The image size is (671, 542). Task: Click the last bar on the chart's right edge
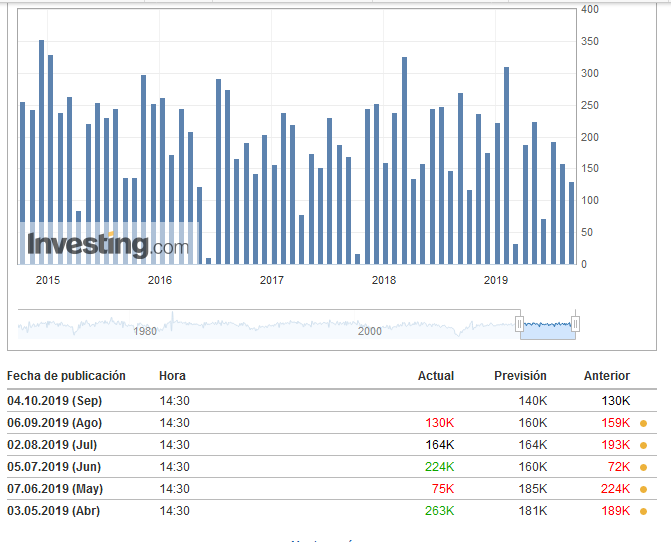572,223
